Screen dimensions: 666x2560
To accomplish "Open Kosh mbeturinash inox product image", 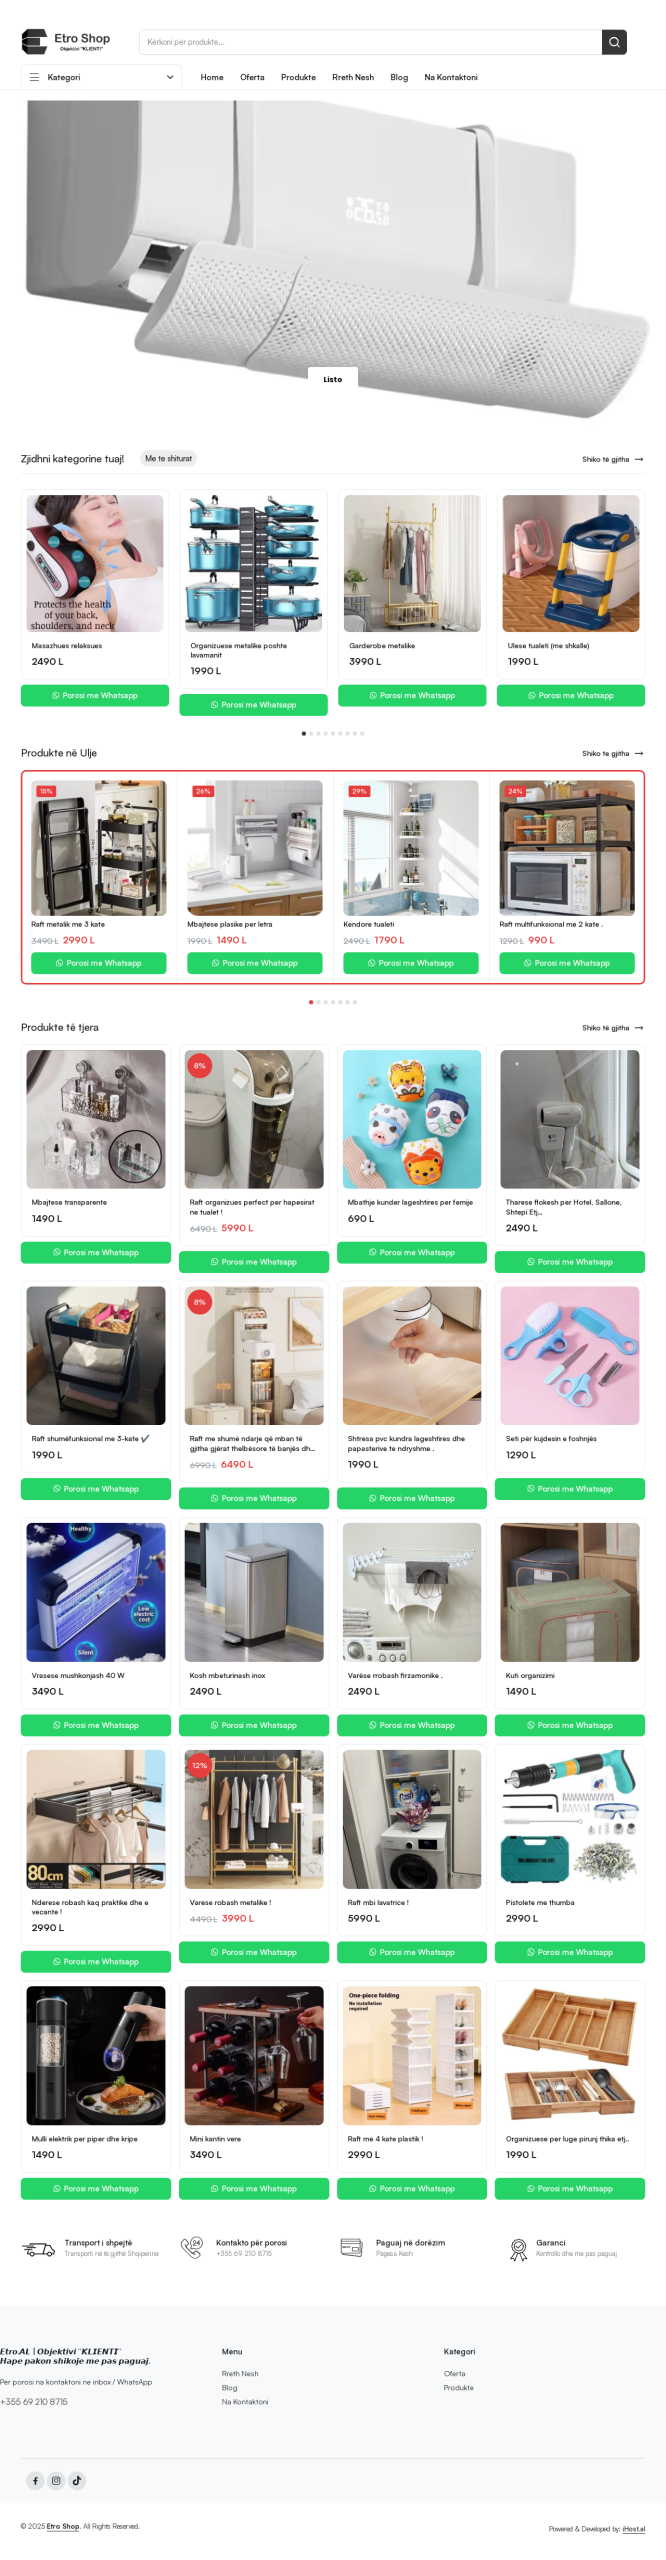I will [254, 1592].
